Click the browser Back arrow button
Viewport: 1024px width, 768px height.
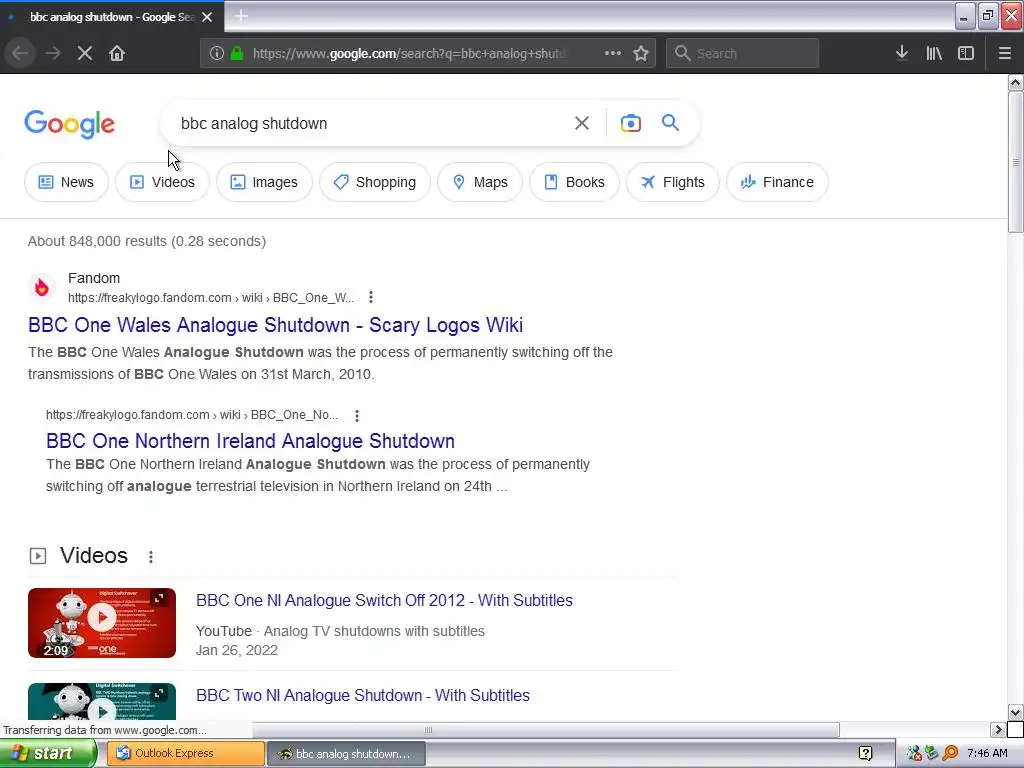point(20,53)
